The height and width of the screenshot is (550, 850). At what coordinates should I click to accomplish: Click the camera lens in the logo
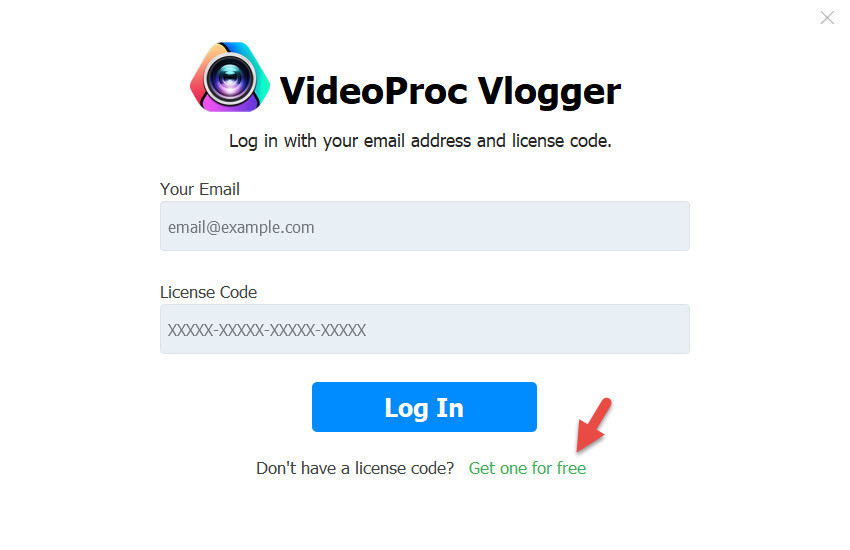(230, 79)
